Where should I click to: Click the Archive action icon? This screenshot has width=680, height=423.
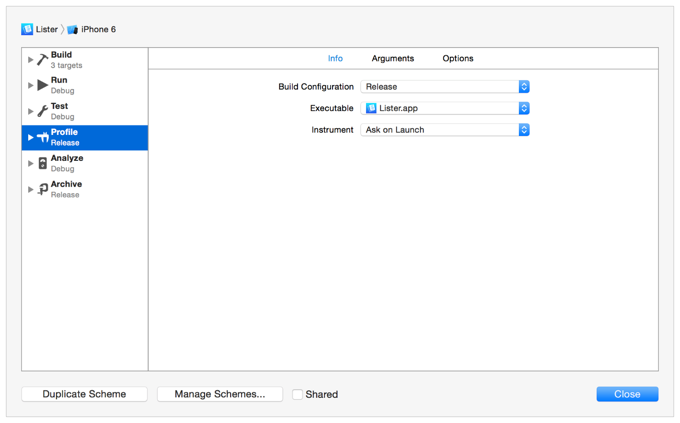pyautogui.click(x=42, y=189)
